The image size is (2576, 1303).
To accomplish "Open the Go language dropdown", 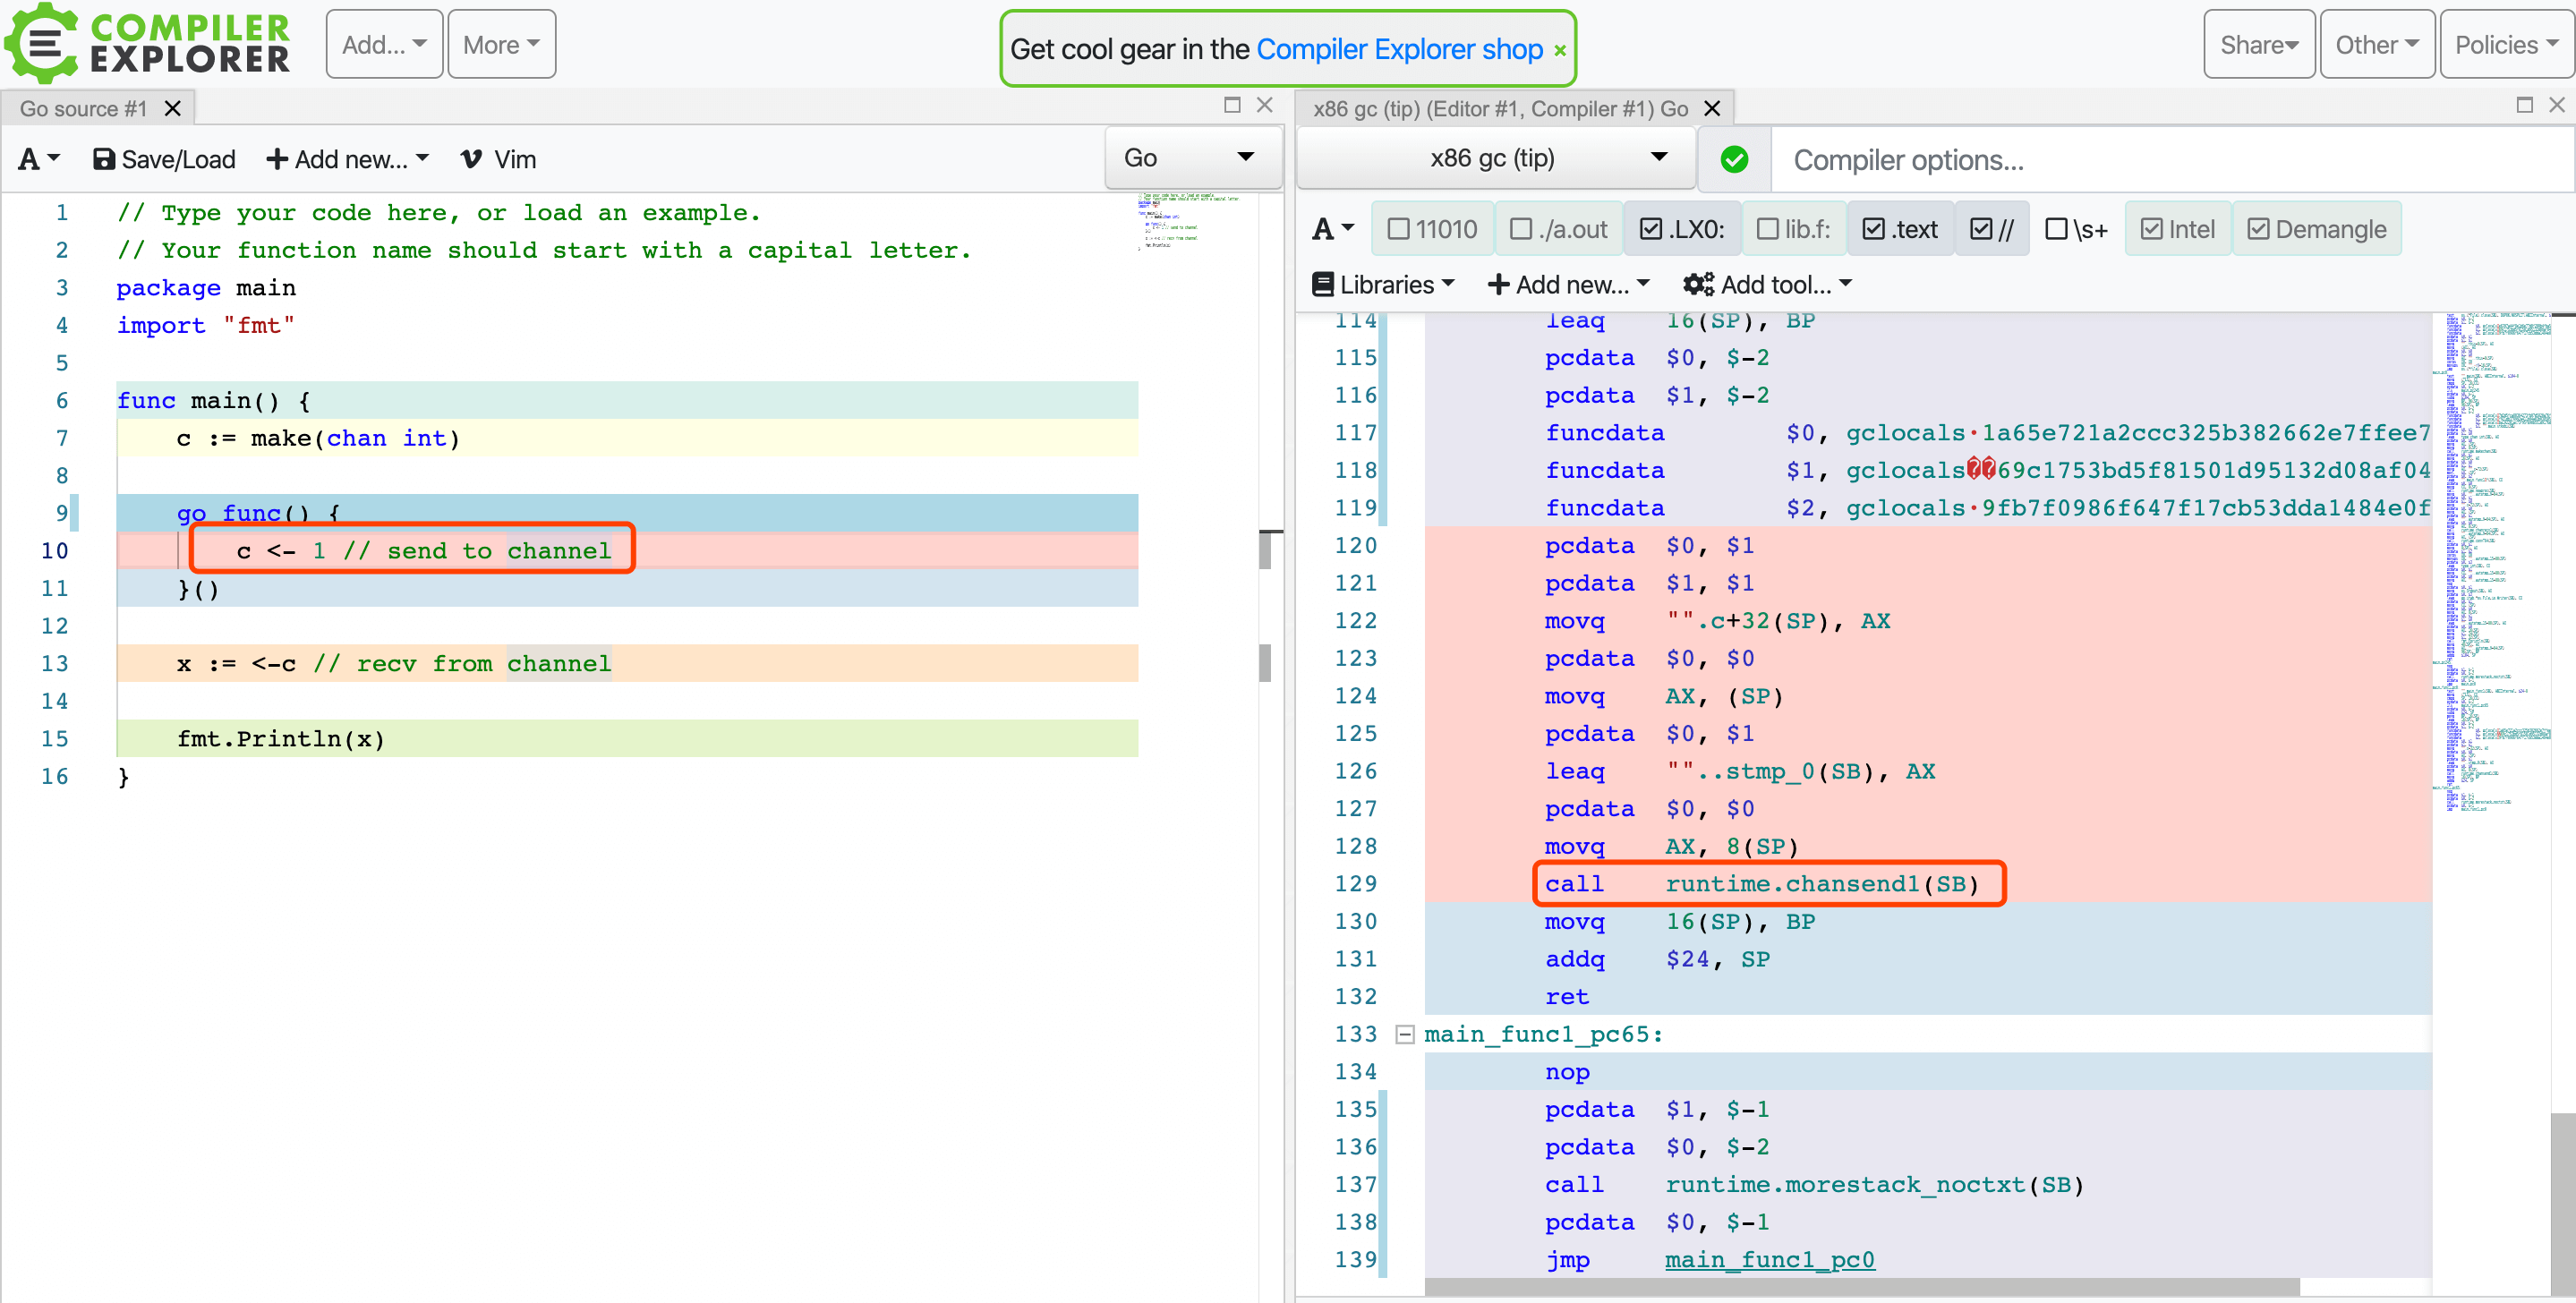I will tap(1192, 157).
